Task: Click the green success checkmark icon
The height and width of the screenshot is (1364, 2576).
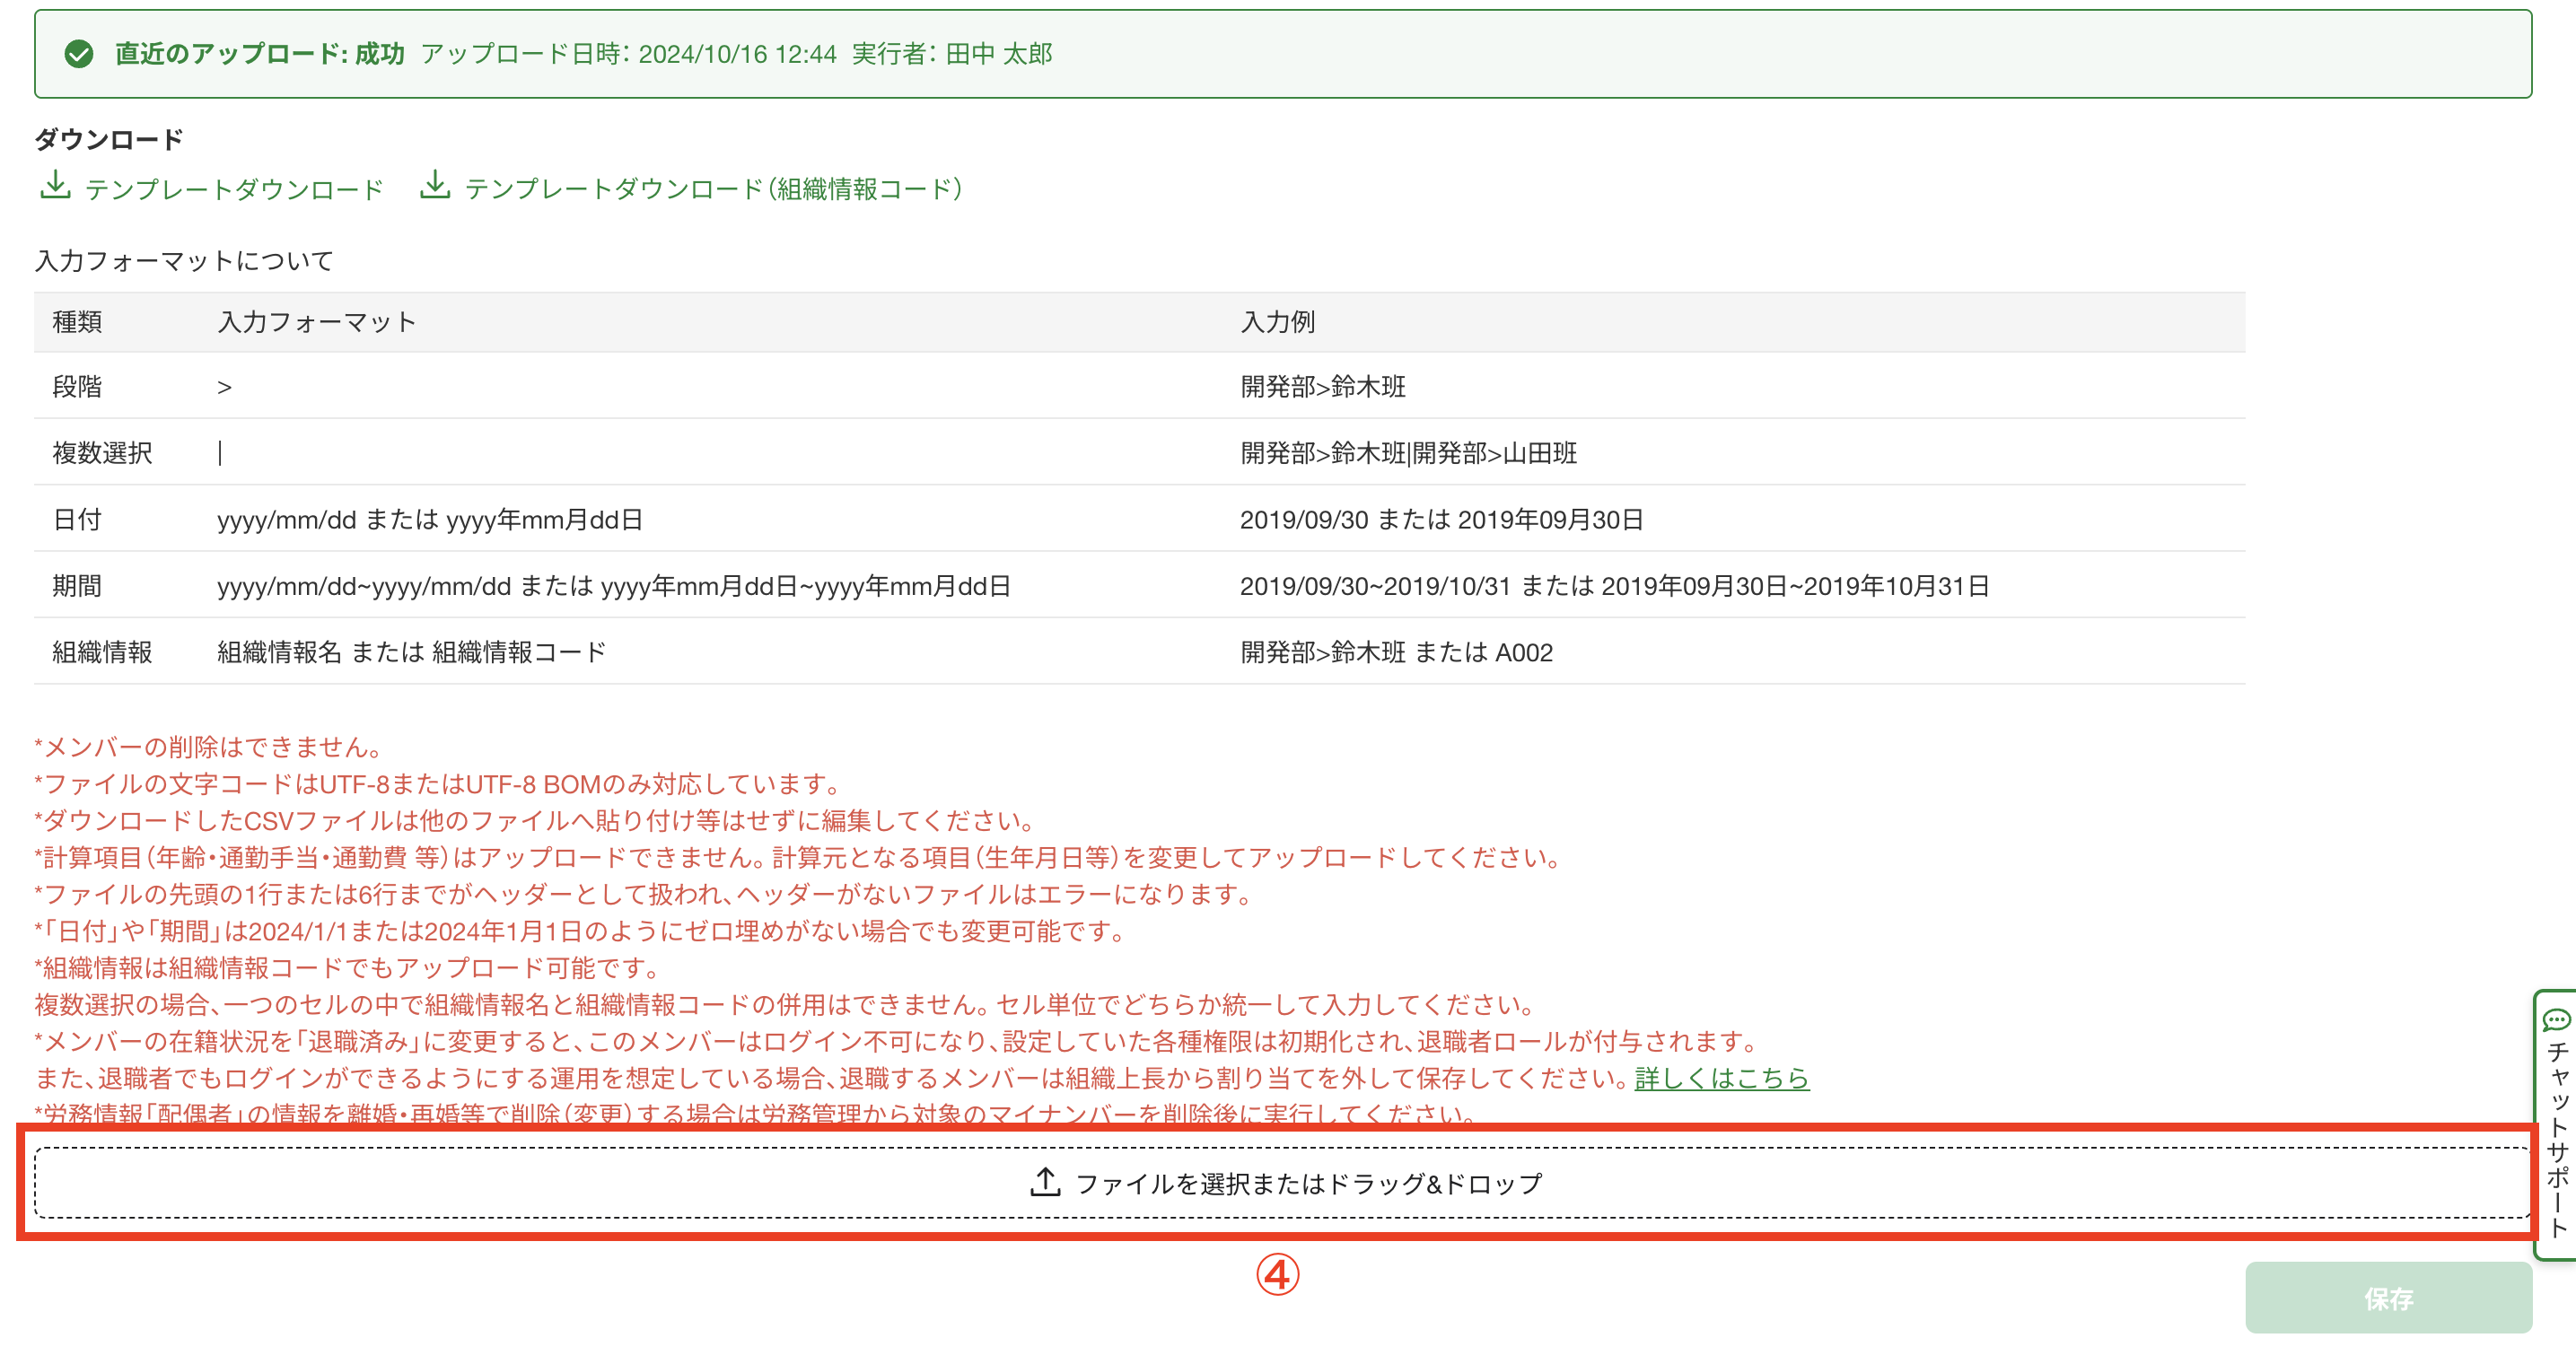Action: pos(79,54)
